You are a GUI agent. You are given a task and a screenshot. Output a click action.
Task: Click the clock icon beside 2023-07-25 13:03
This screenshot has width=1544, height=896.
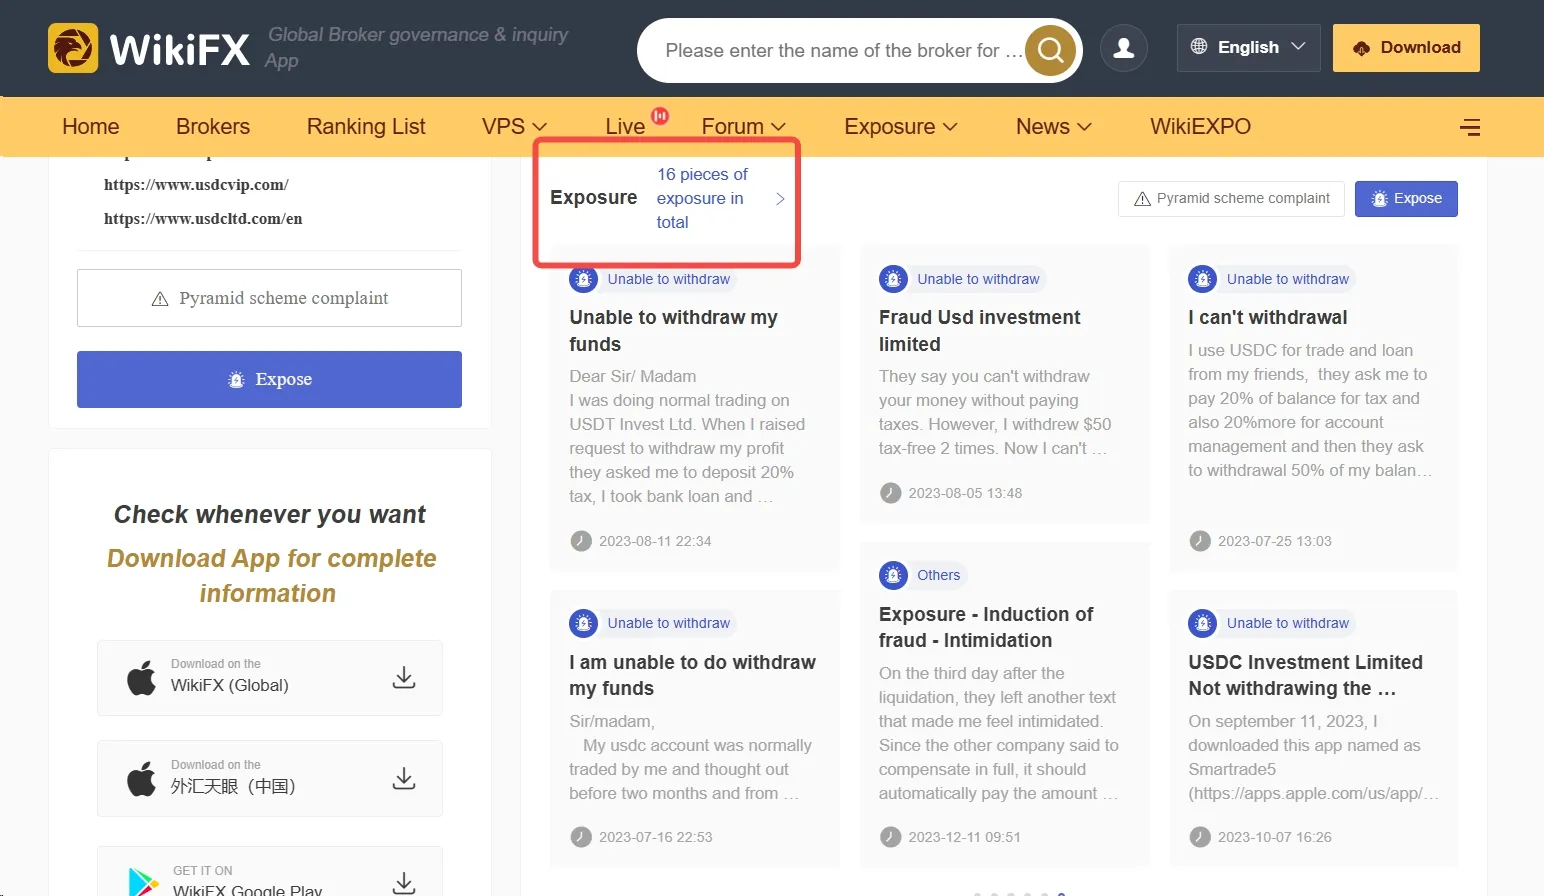pos(1200,541)
